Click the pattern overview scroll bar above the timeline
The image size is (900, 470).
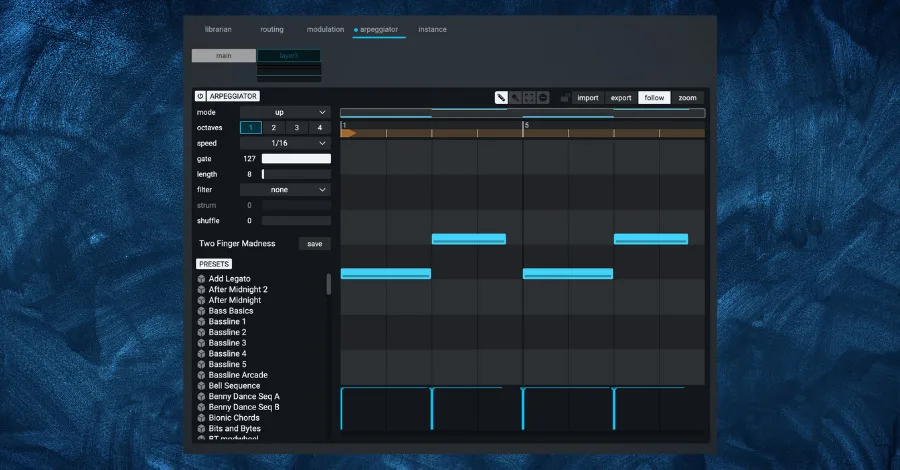coord(522,113)
